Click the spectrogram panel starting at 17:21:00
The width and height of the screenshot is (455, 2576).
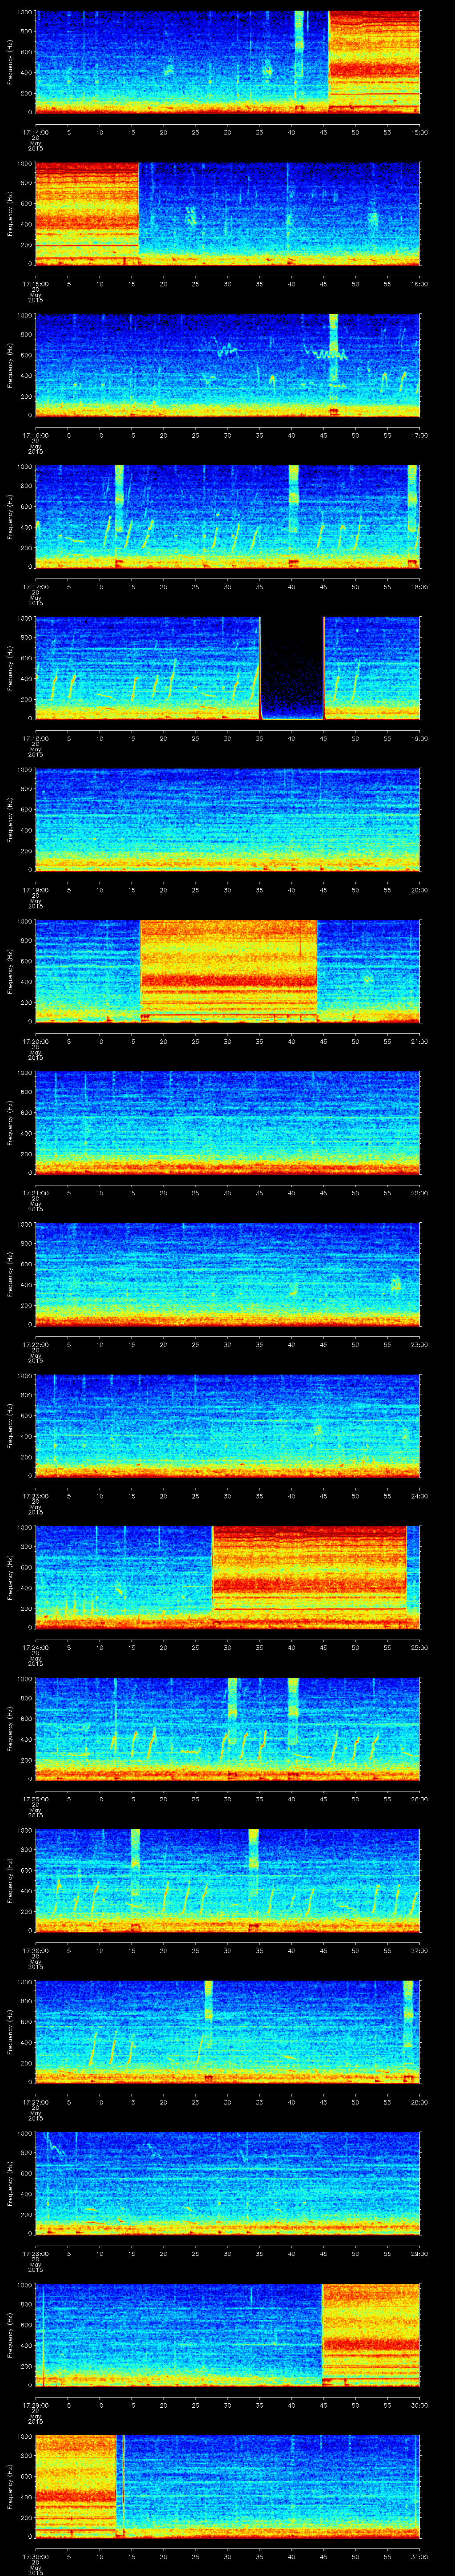(228, 1123)
